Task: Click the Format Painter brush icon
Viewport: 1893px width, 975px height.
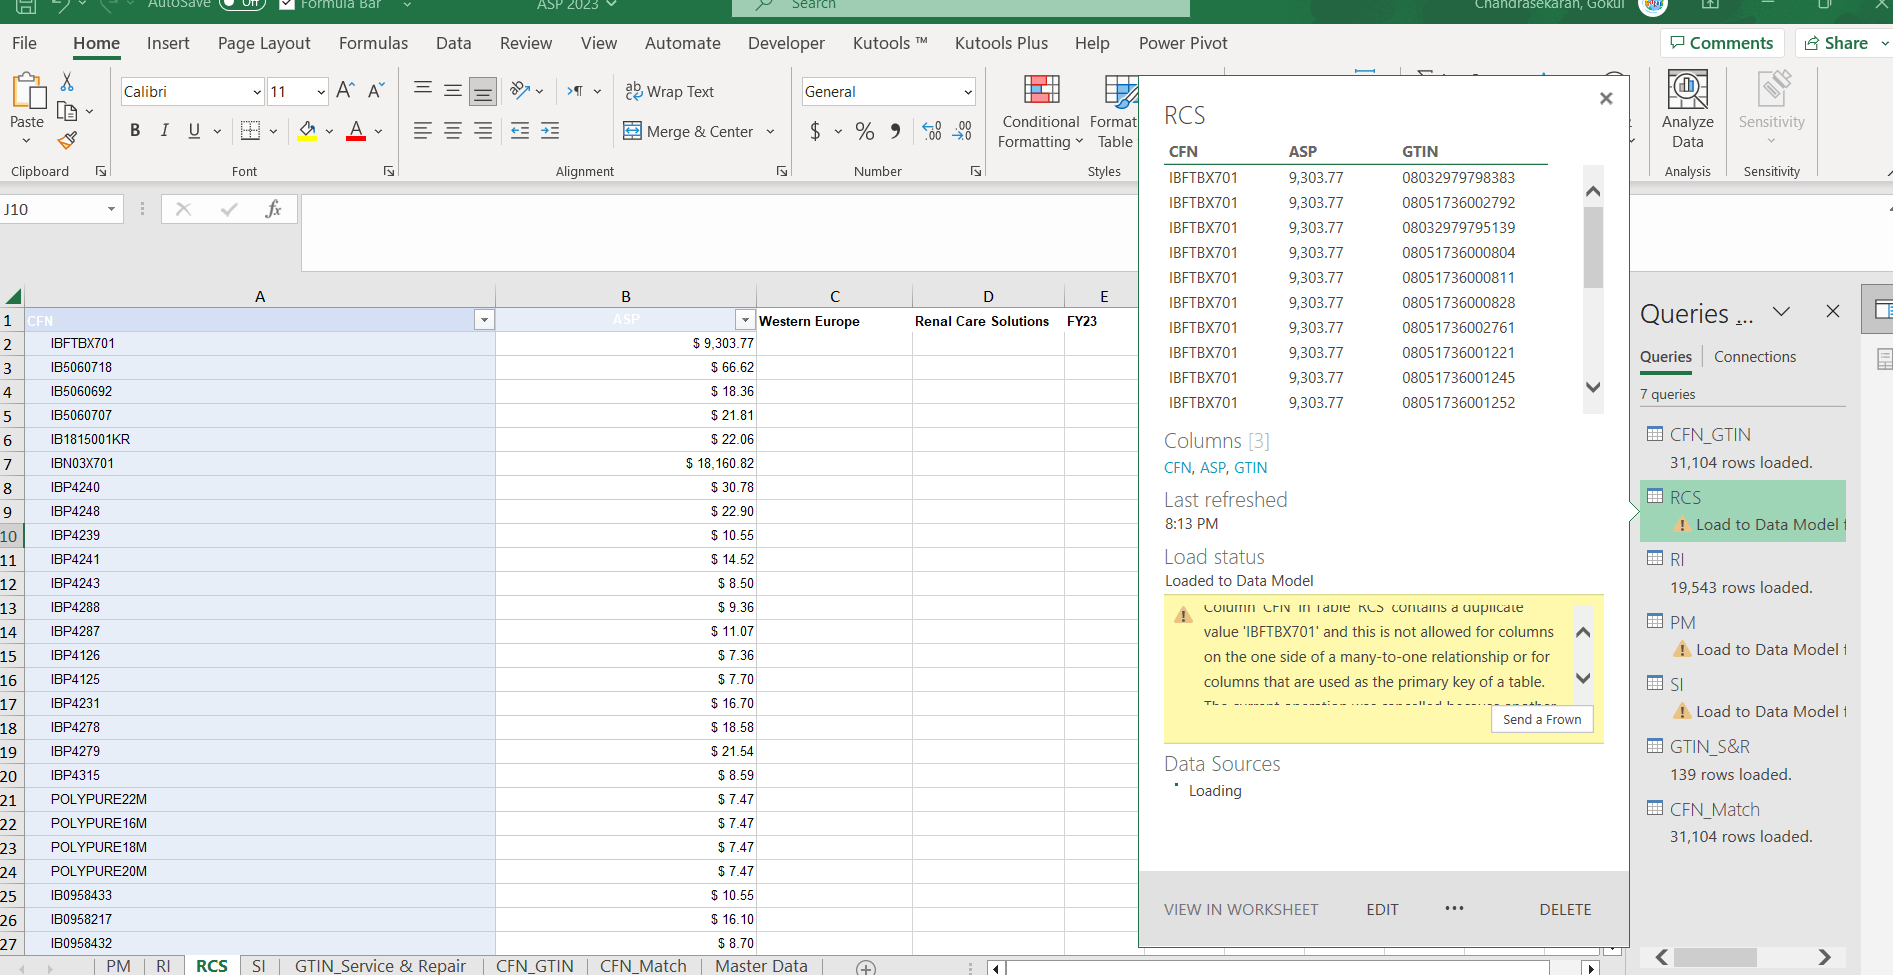Action: click(67, 141)
